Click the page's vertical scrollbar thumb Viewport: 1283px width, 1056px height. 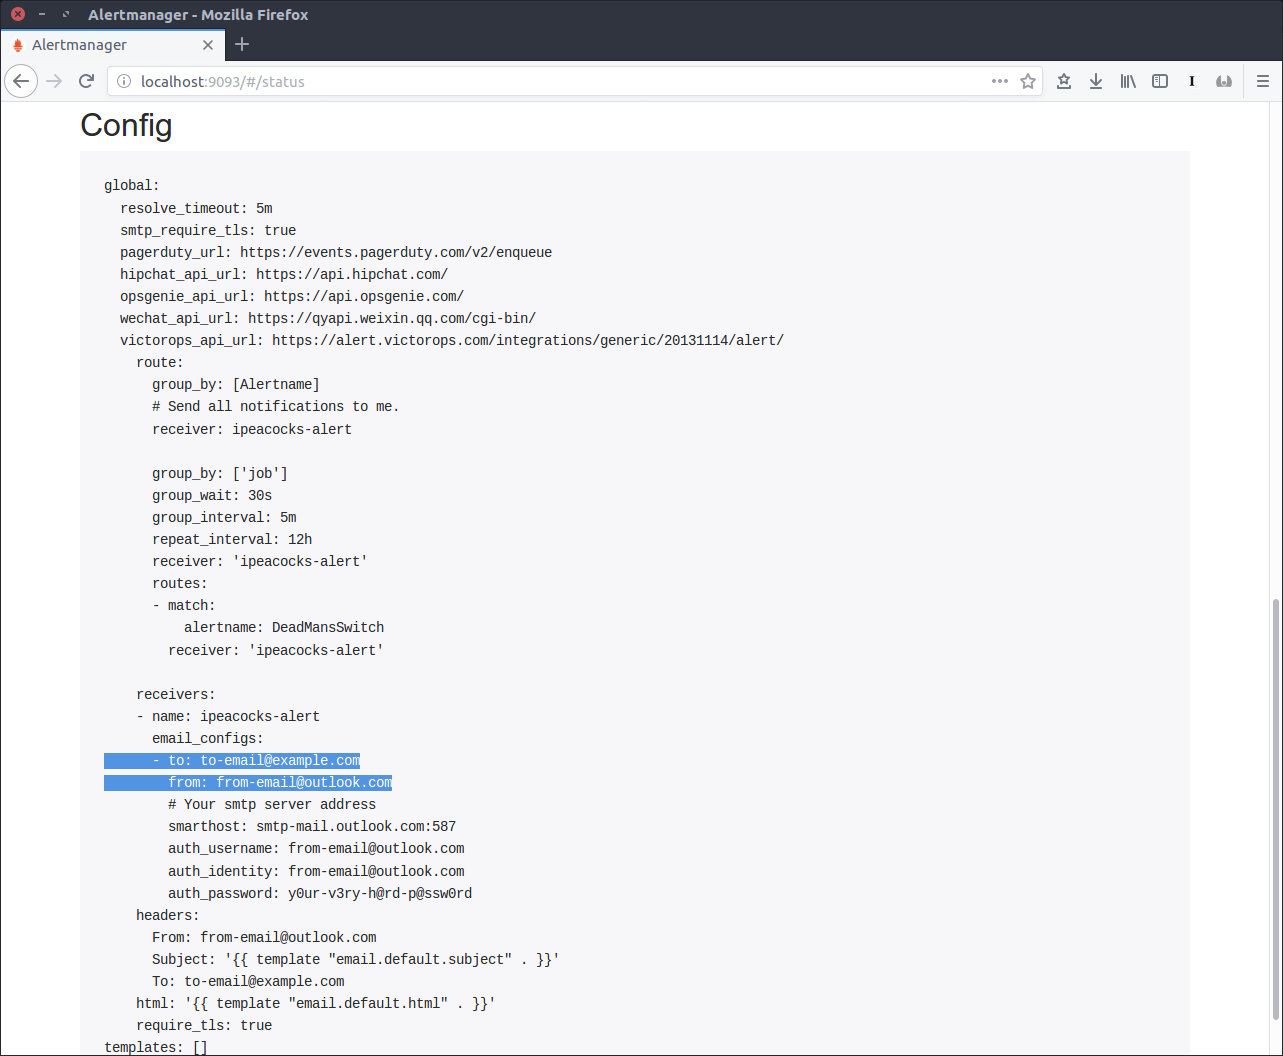[x=1275, y=809]
